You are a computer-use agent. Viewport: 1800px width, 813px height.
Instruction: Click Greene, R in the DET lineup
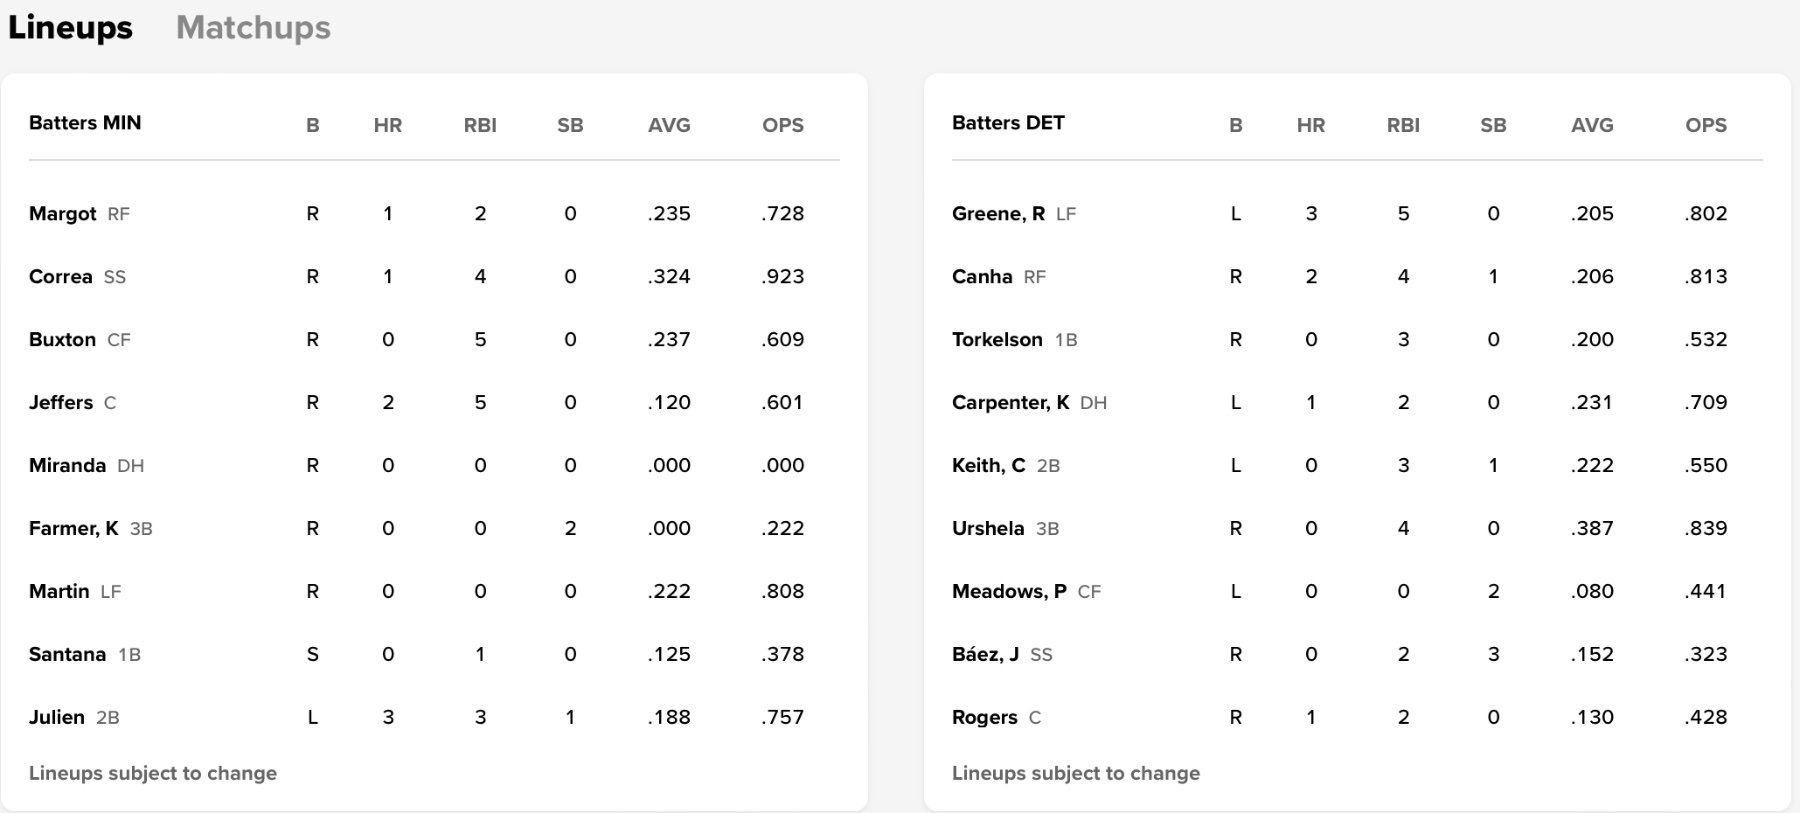pos(998,214)
